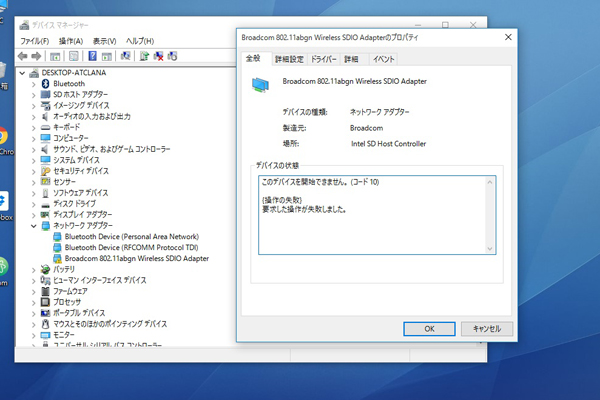
Task: Click the Back arrow in Device Manager toolbar
Action: 23,56
